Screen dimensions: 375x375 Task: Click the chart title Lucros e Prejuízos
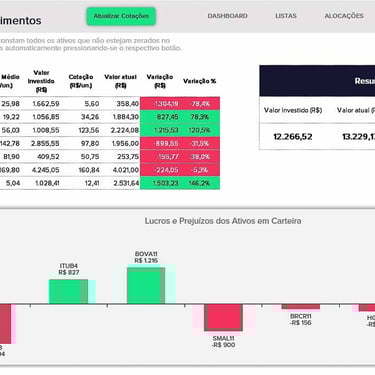pyautogui.click(x=223, y=221)
